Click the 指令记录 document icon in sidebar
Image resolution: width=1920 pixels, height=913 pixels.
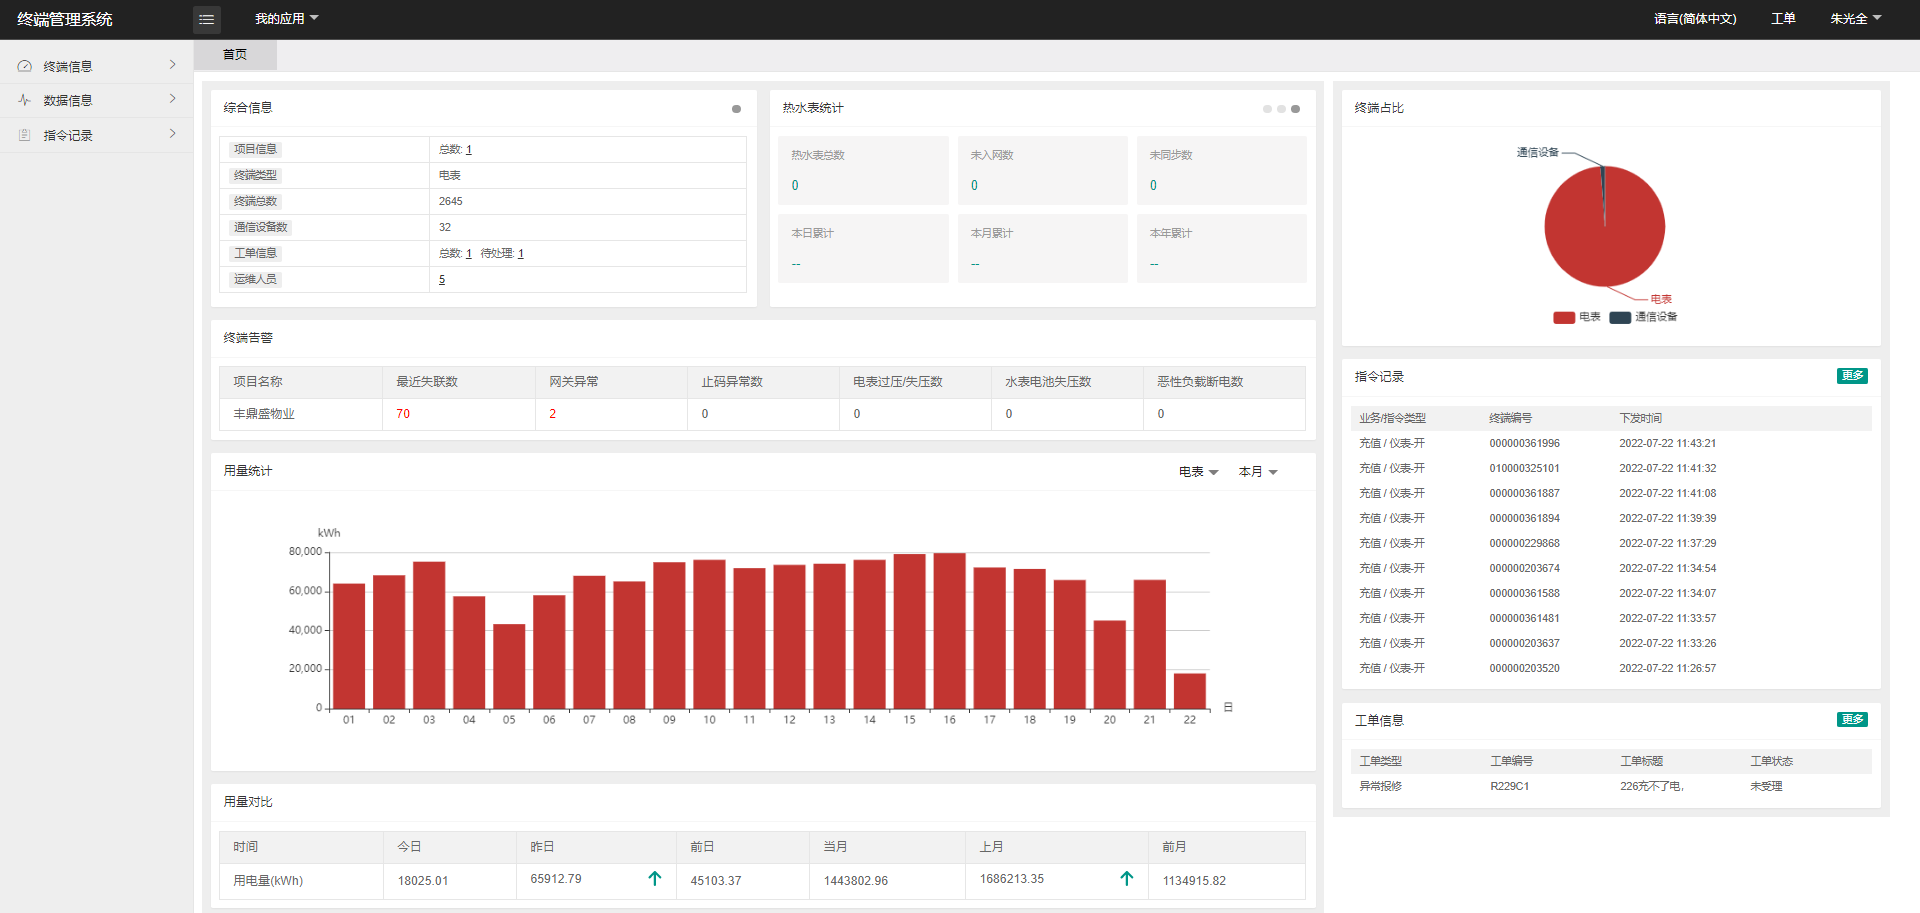click(x=25, y=135)
